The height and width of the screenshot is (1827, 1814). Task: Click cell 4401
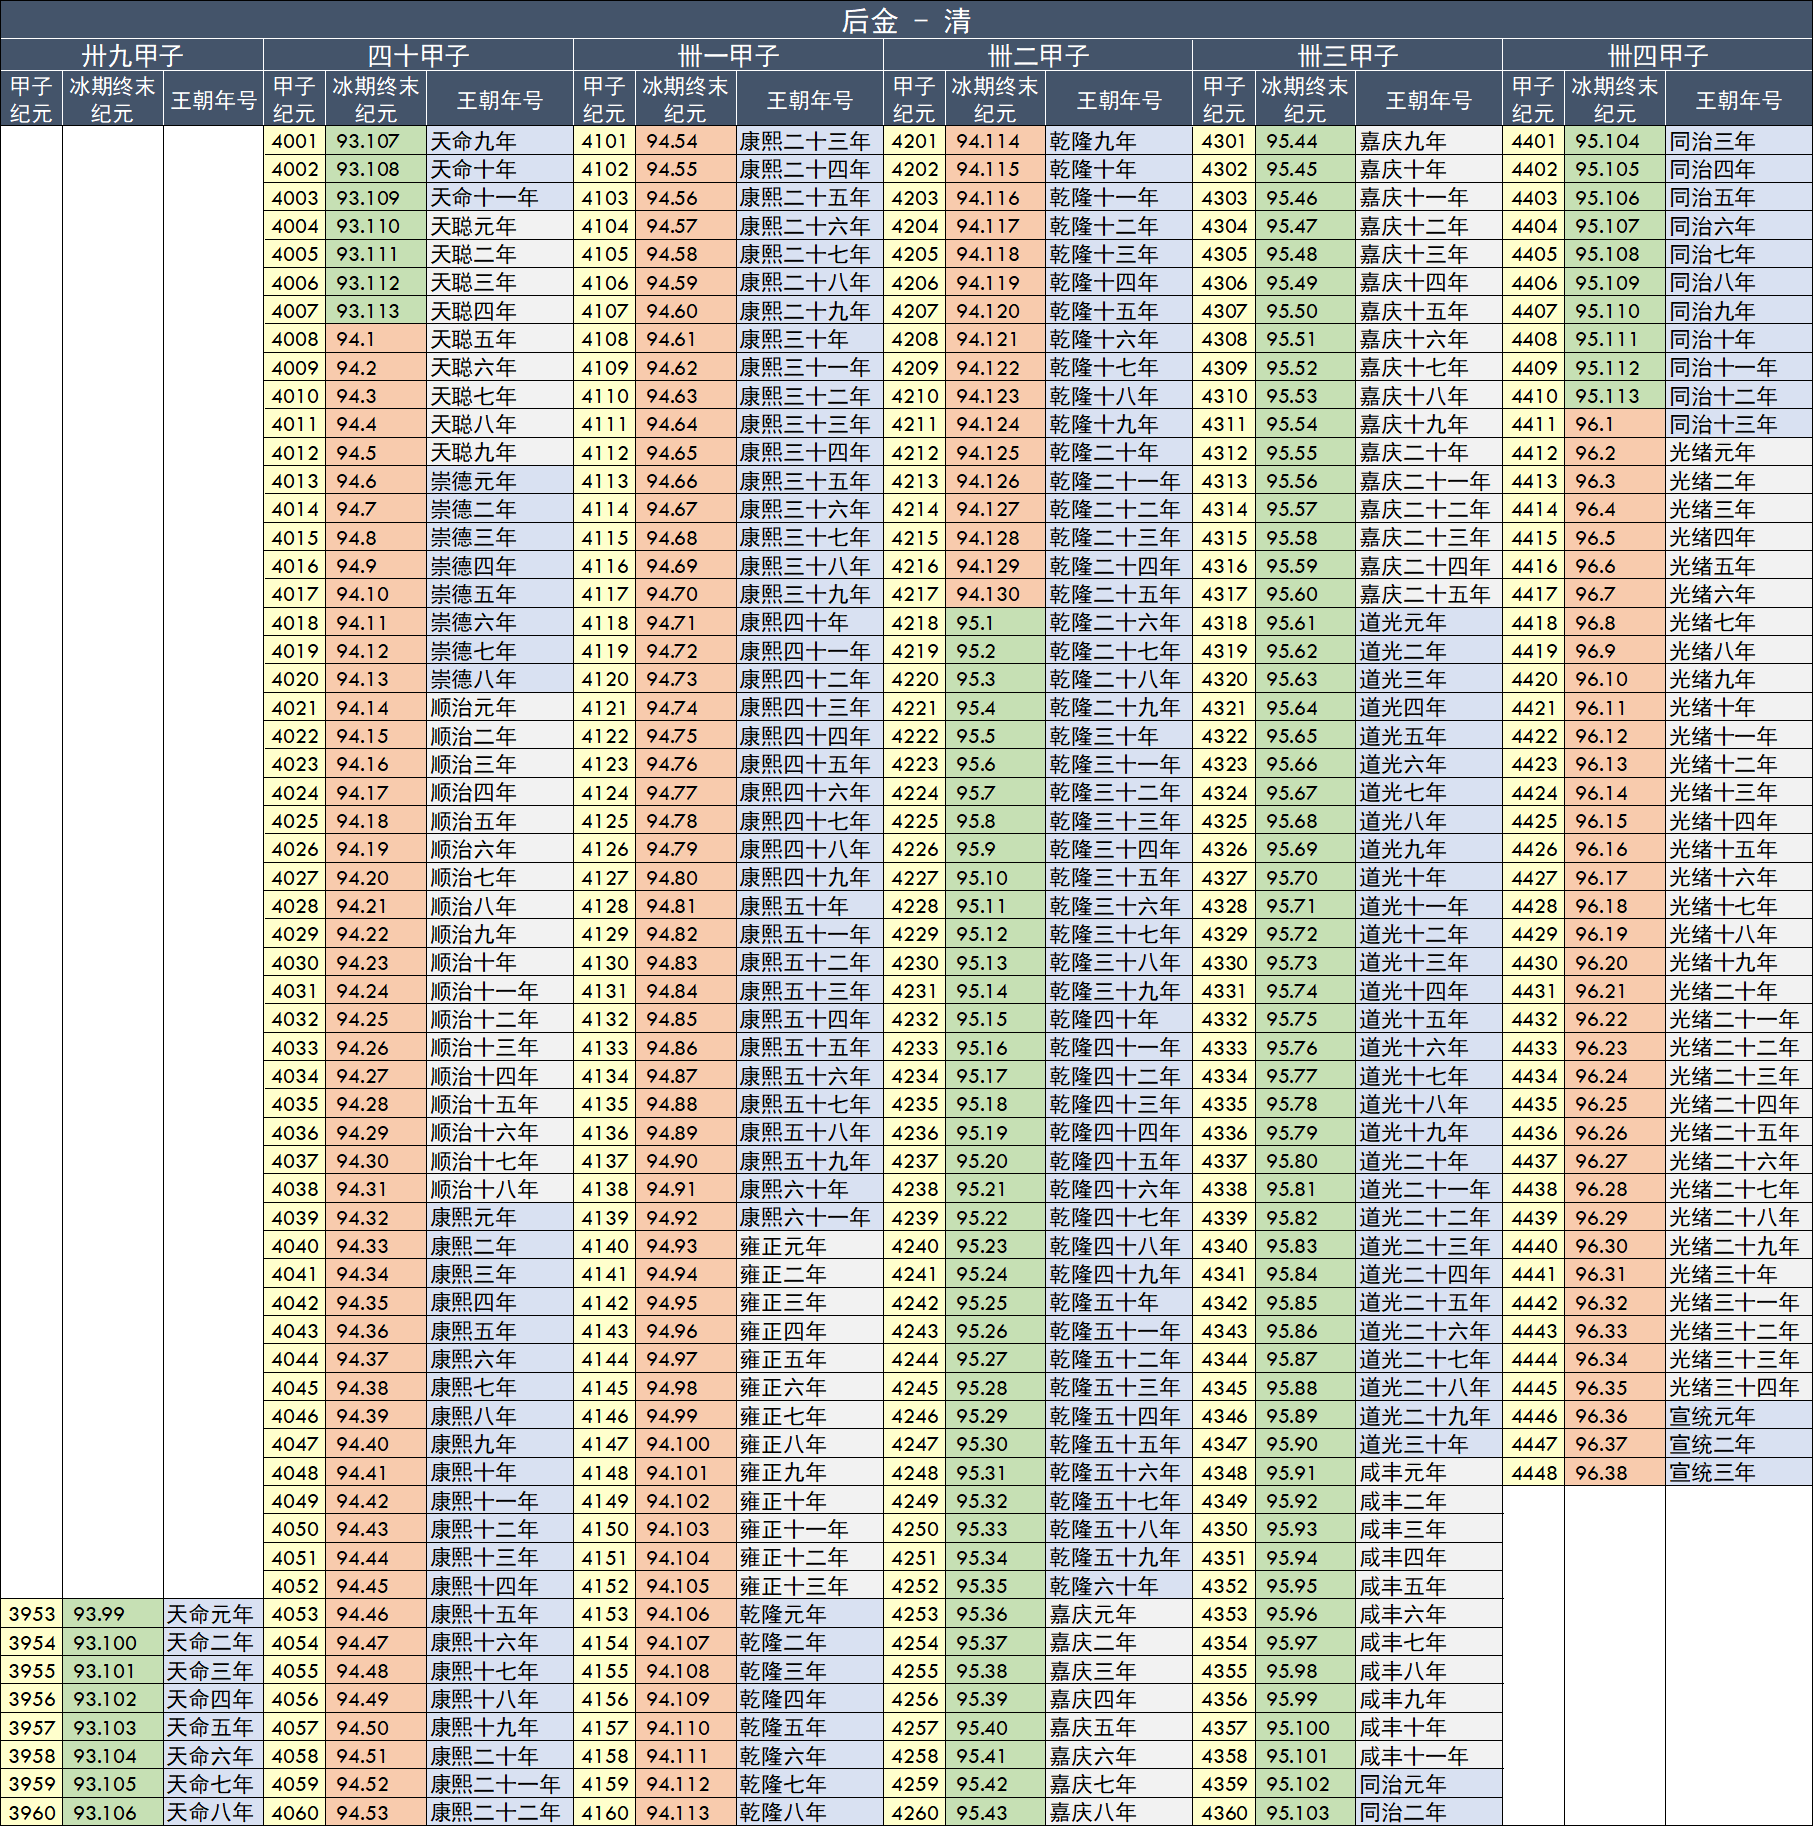(x=1534, y=141)
